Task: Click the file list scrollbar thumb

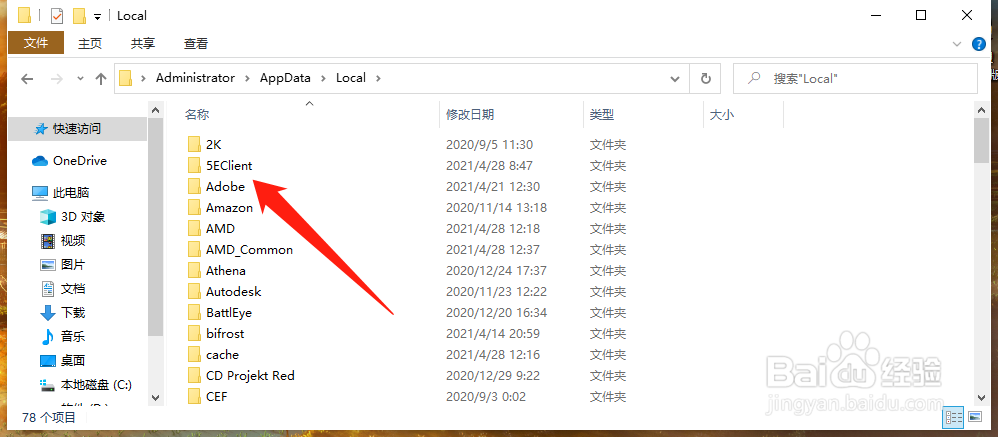Action: point(981,140)
